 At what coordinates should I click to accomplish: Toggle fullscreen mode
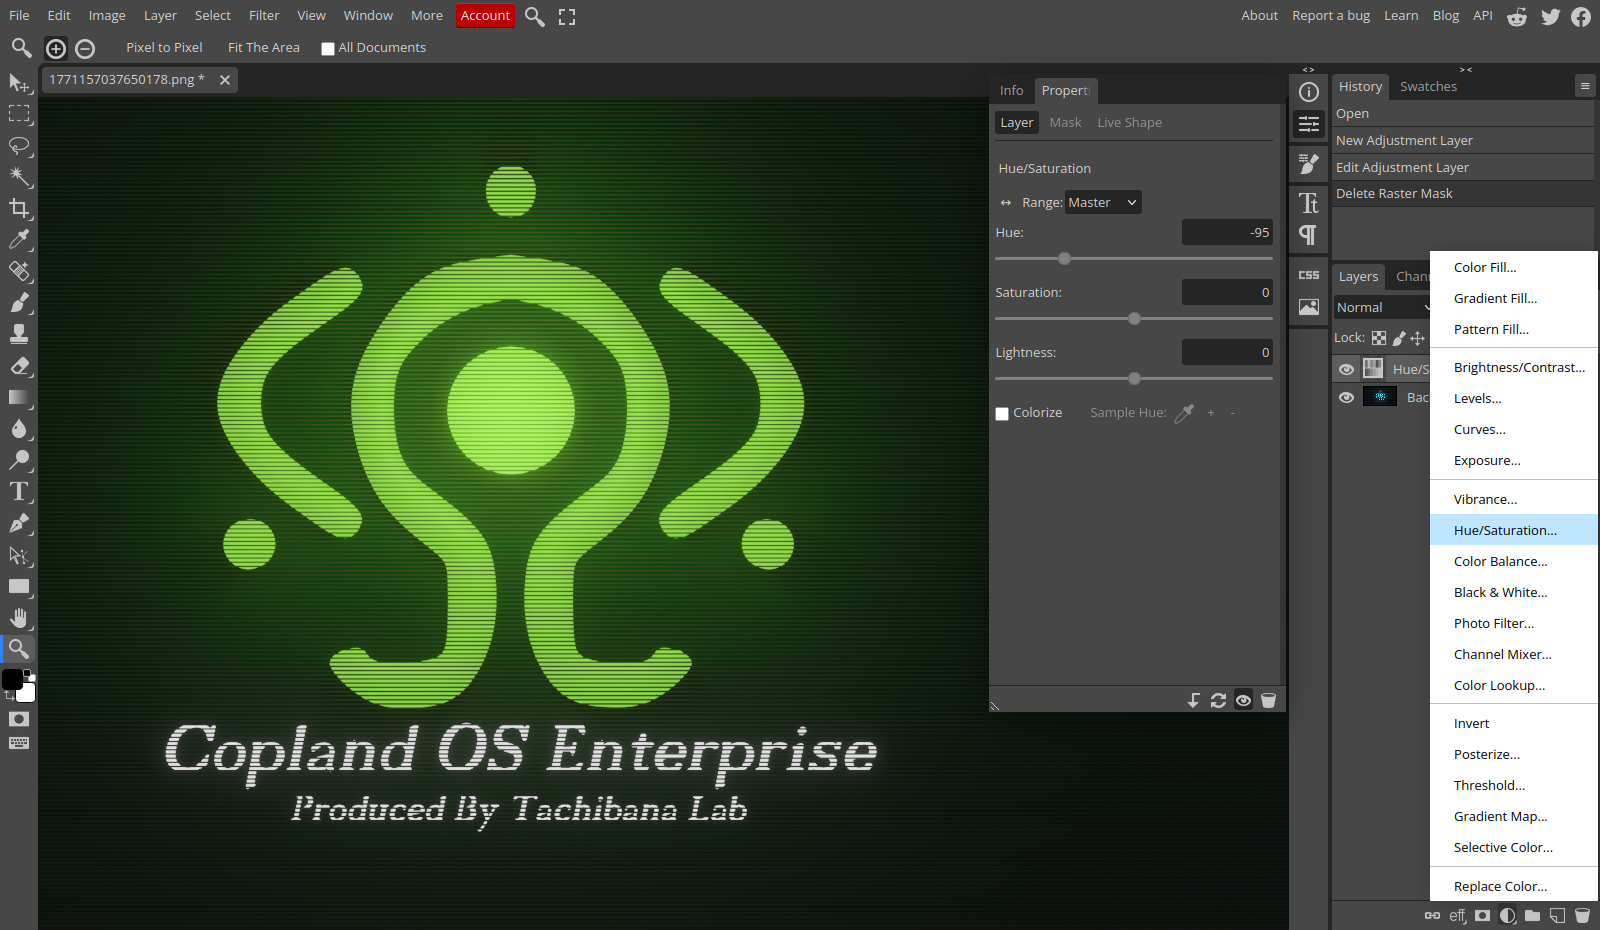[x=567, y=16]
